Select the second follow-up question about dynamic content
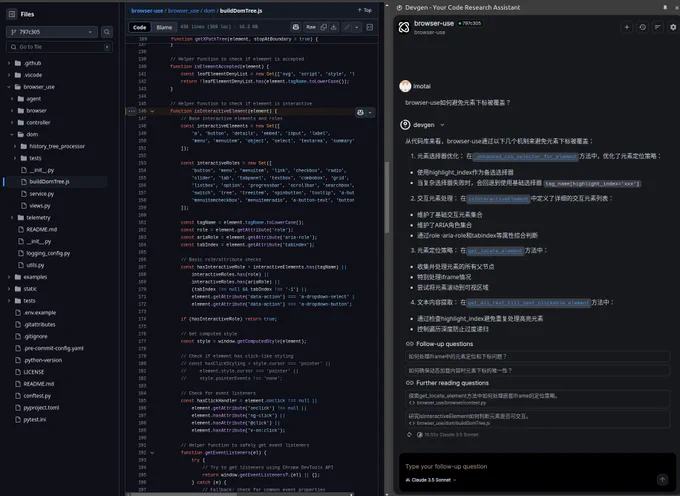Viewport: 680px width, 496px height. (537, 371)
